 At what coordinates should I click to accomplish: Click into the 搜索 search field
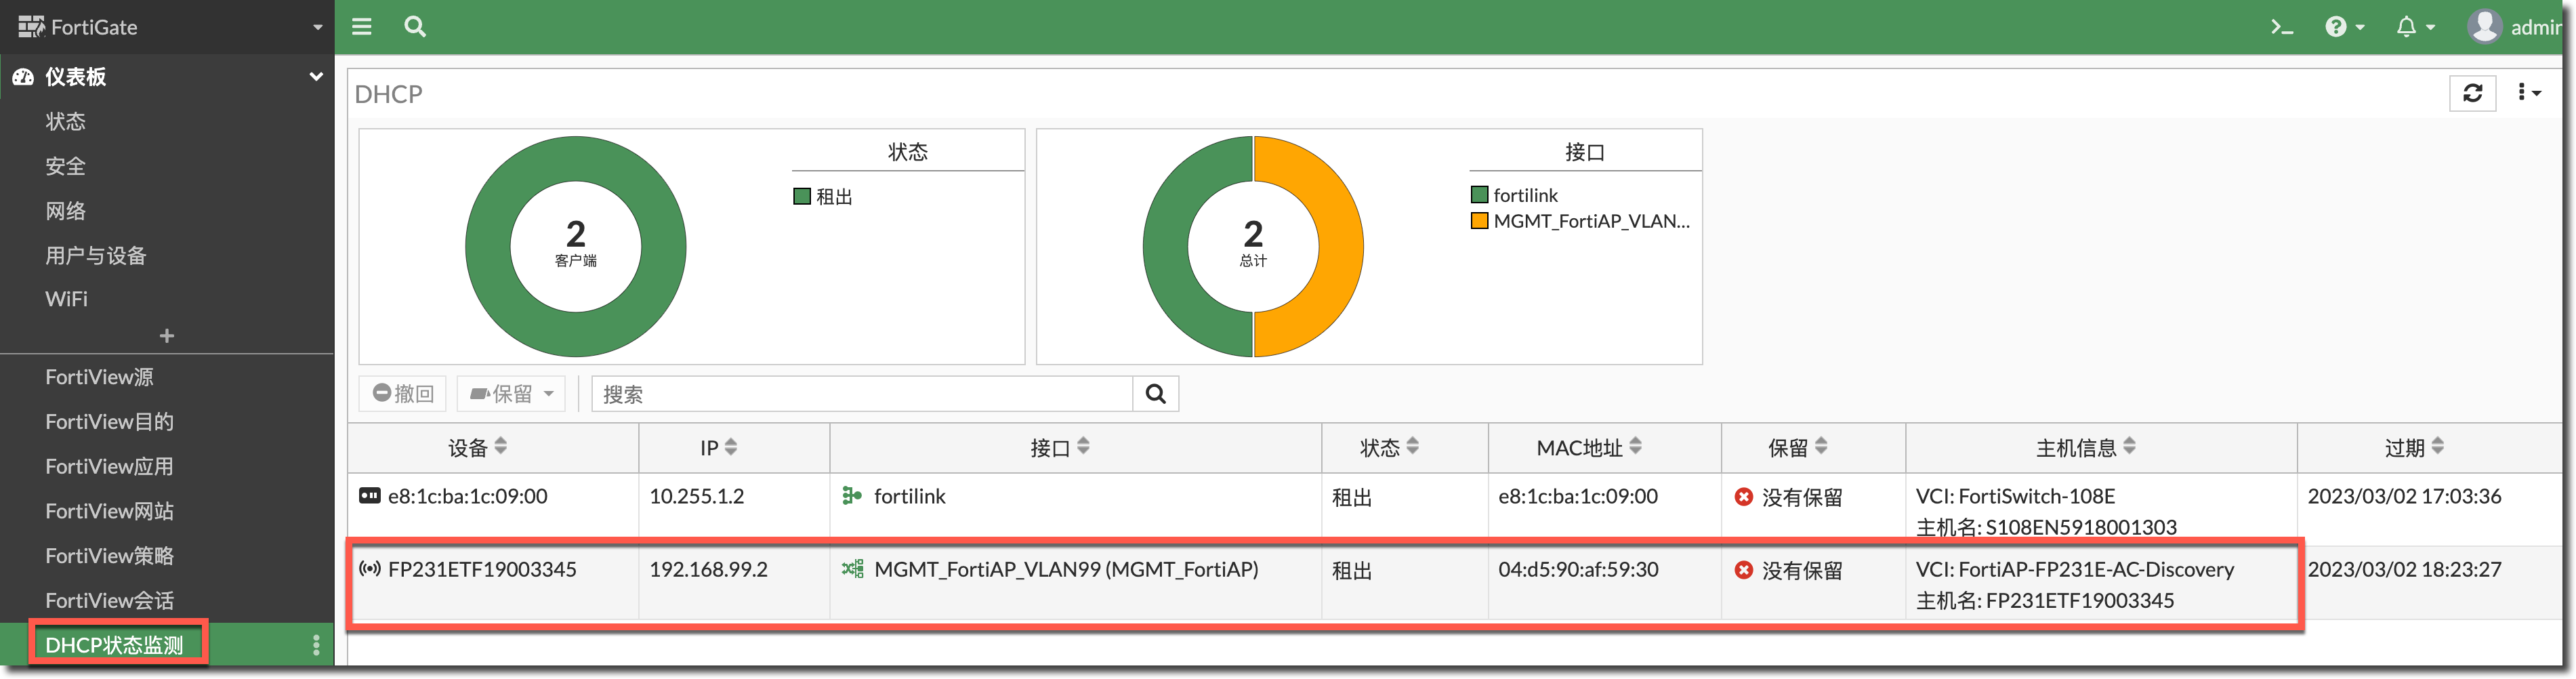[x=861, y=394]
